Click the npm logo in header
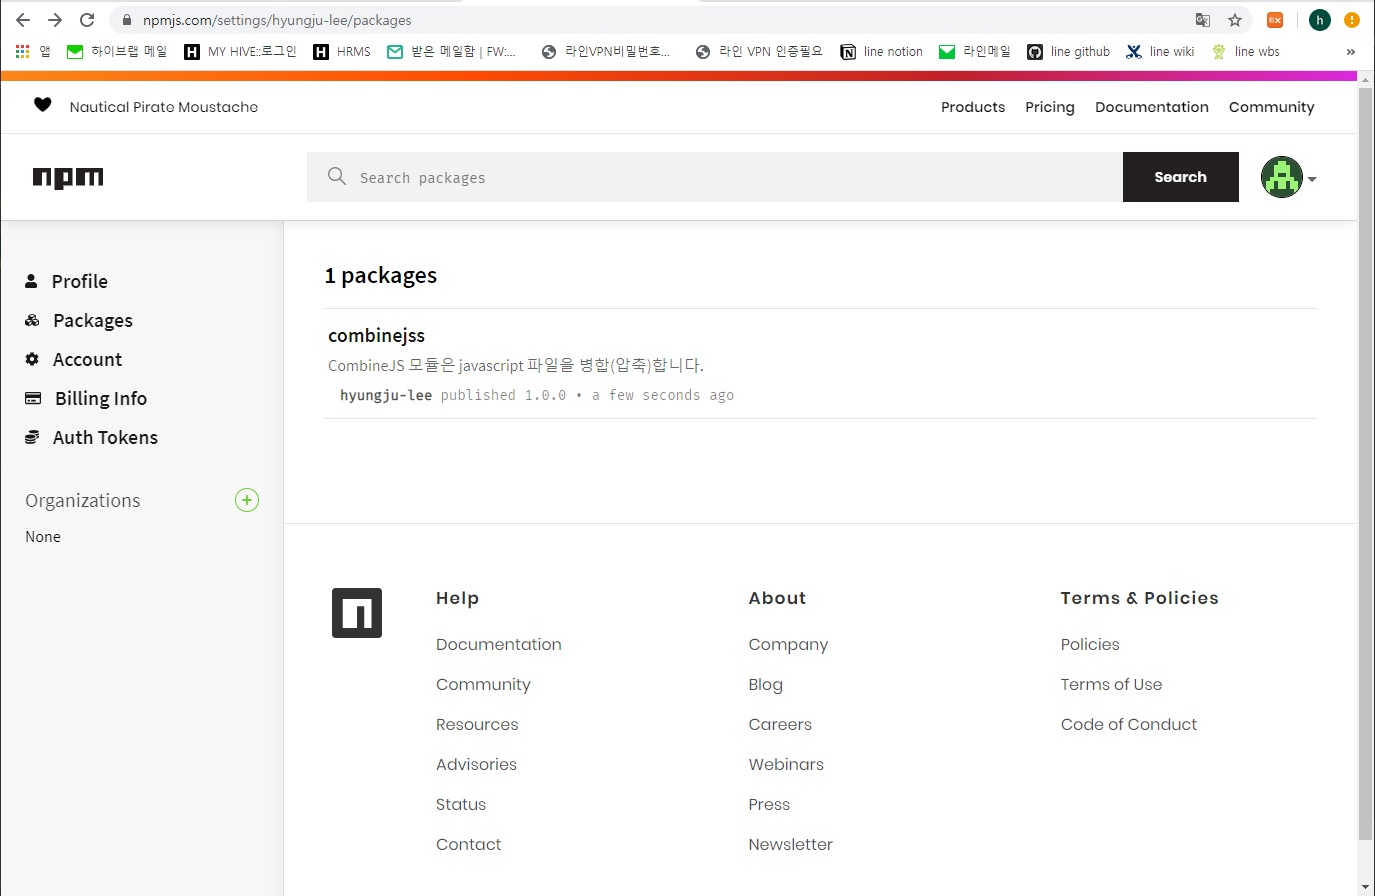 tap(68, 178)
